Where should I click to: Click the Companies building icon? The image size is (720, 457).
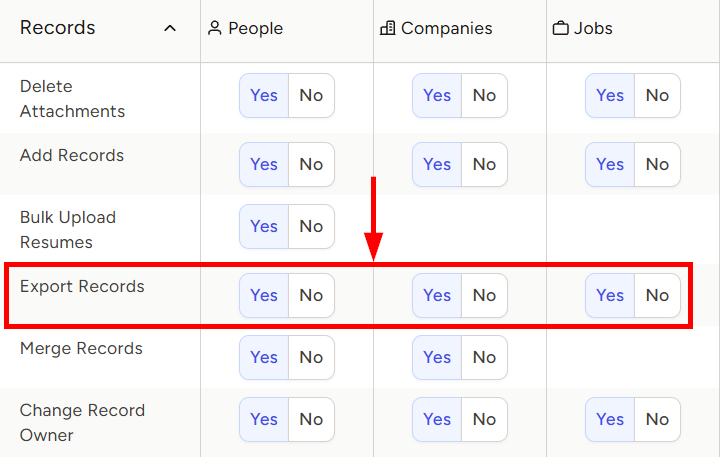point(387,28)
